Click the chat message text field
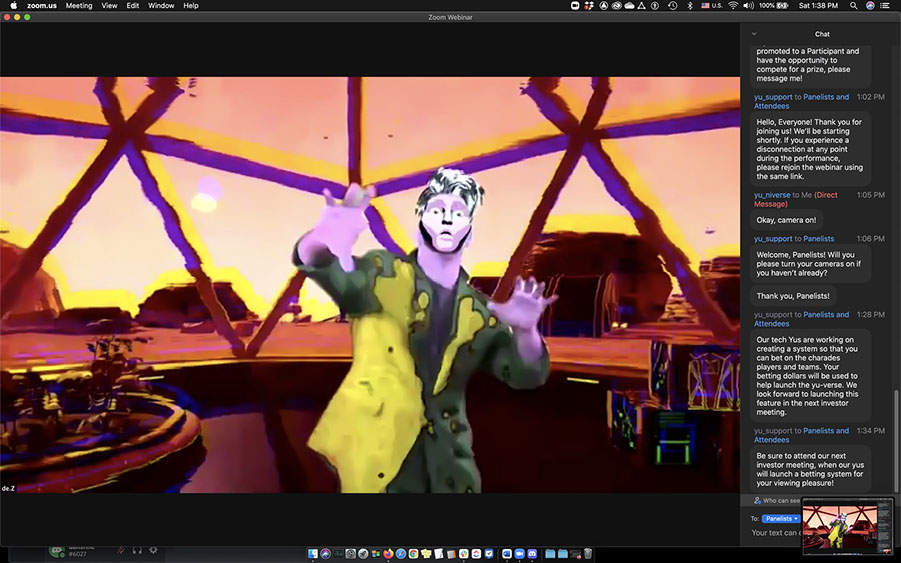The image size is (901, 563). click(x=776, y=533)
